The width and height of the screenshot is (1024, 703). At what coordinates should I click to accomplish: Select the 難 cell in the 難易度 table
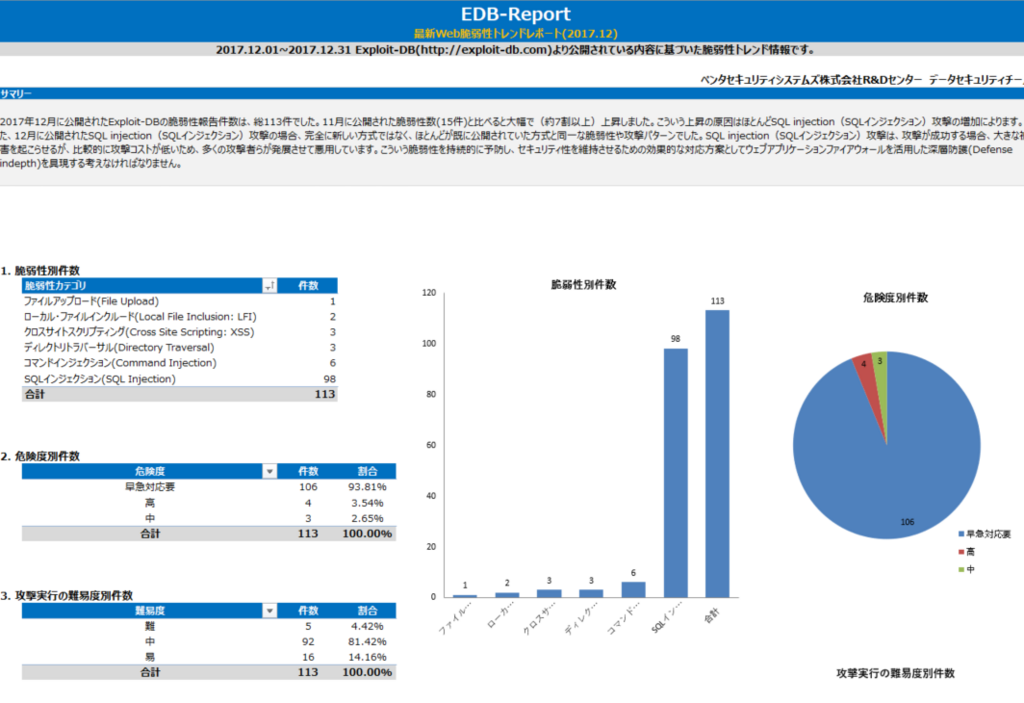(x=150, y=626)
